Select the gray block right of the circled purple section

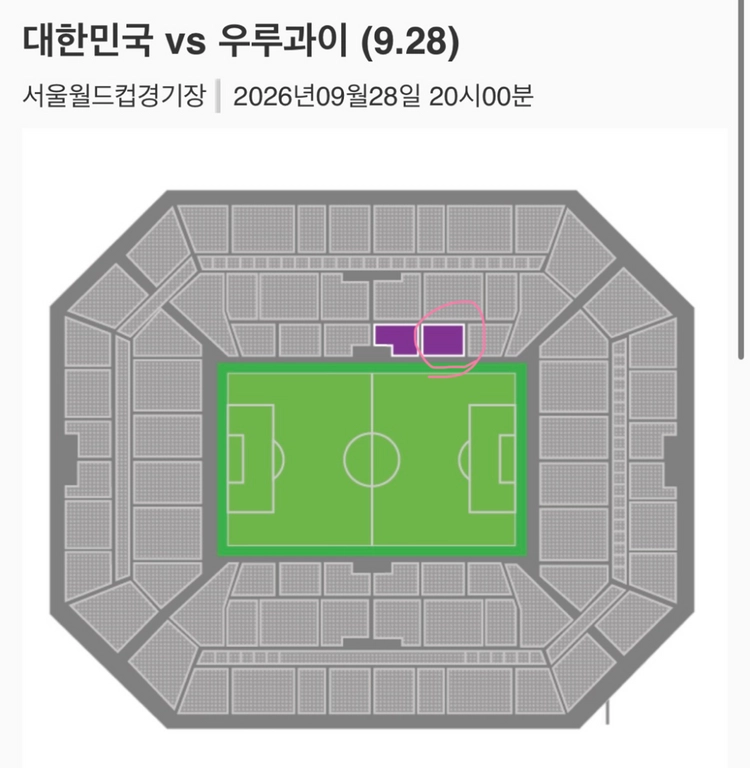[x=487, y=339]
